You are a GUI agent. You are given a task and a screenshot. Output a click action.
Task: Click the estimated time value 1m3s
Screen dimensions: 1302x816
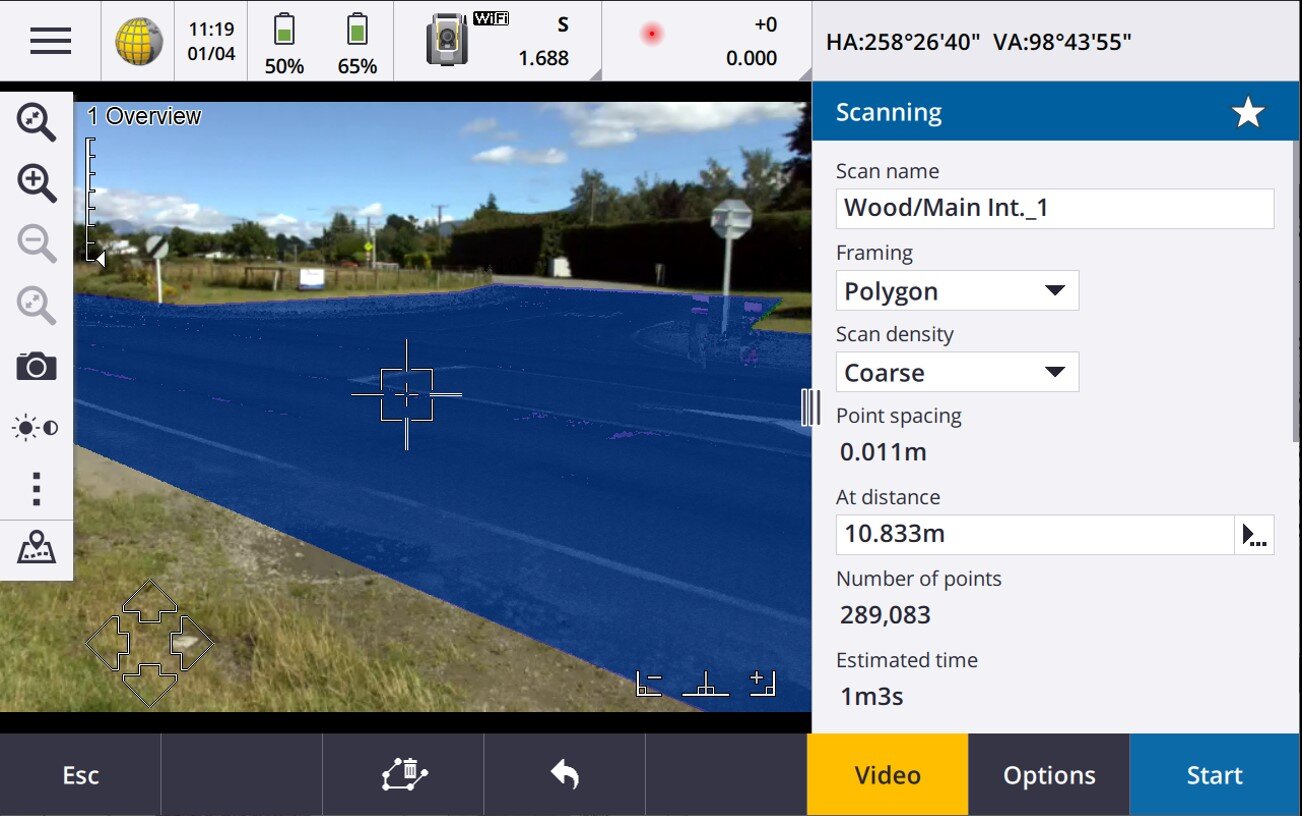(871, 696)
